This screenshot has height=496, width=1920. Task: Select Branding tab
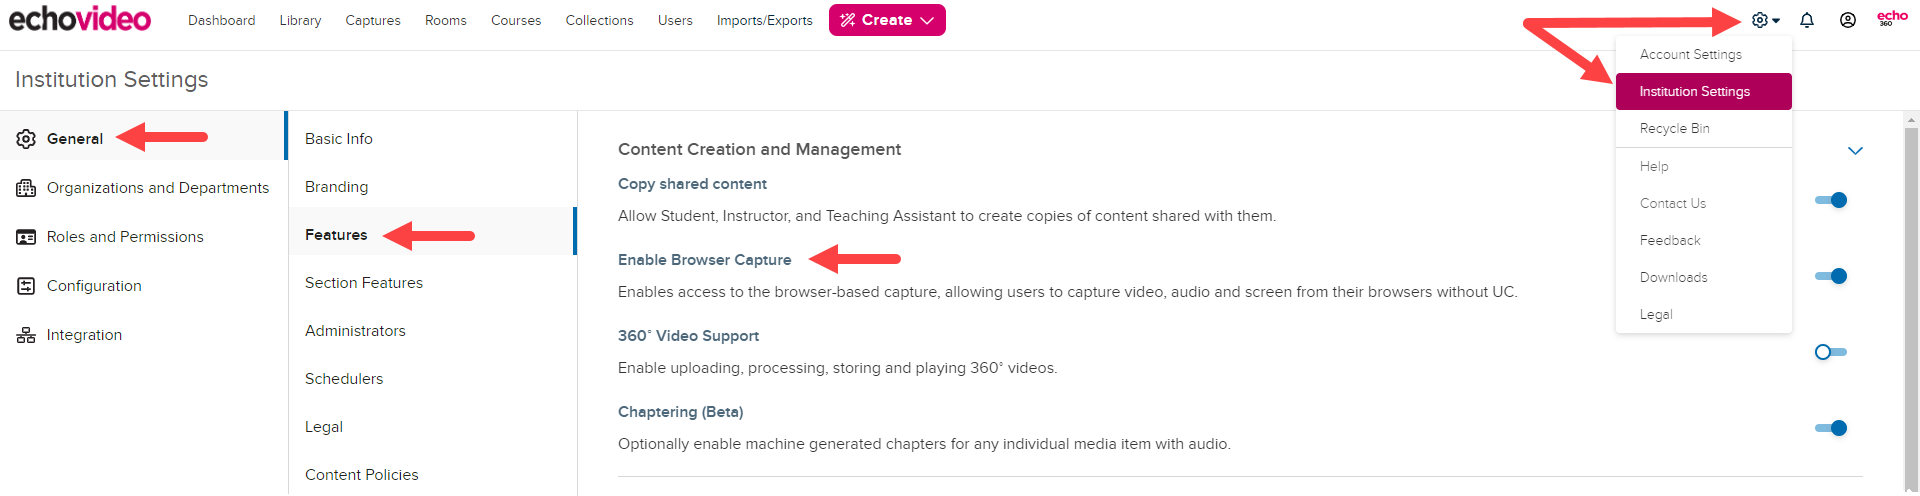tap(432, 186)
